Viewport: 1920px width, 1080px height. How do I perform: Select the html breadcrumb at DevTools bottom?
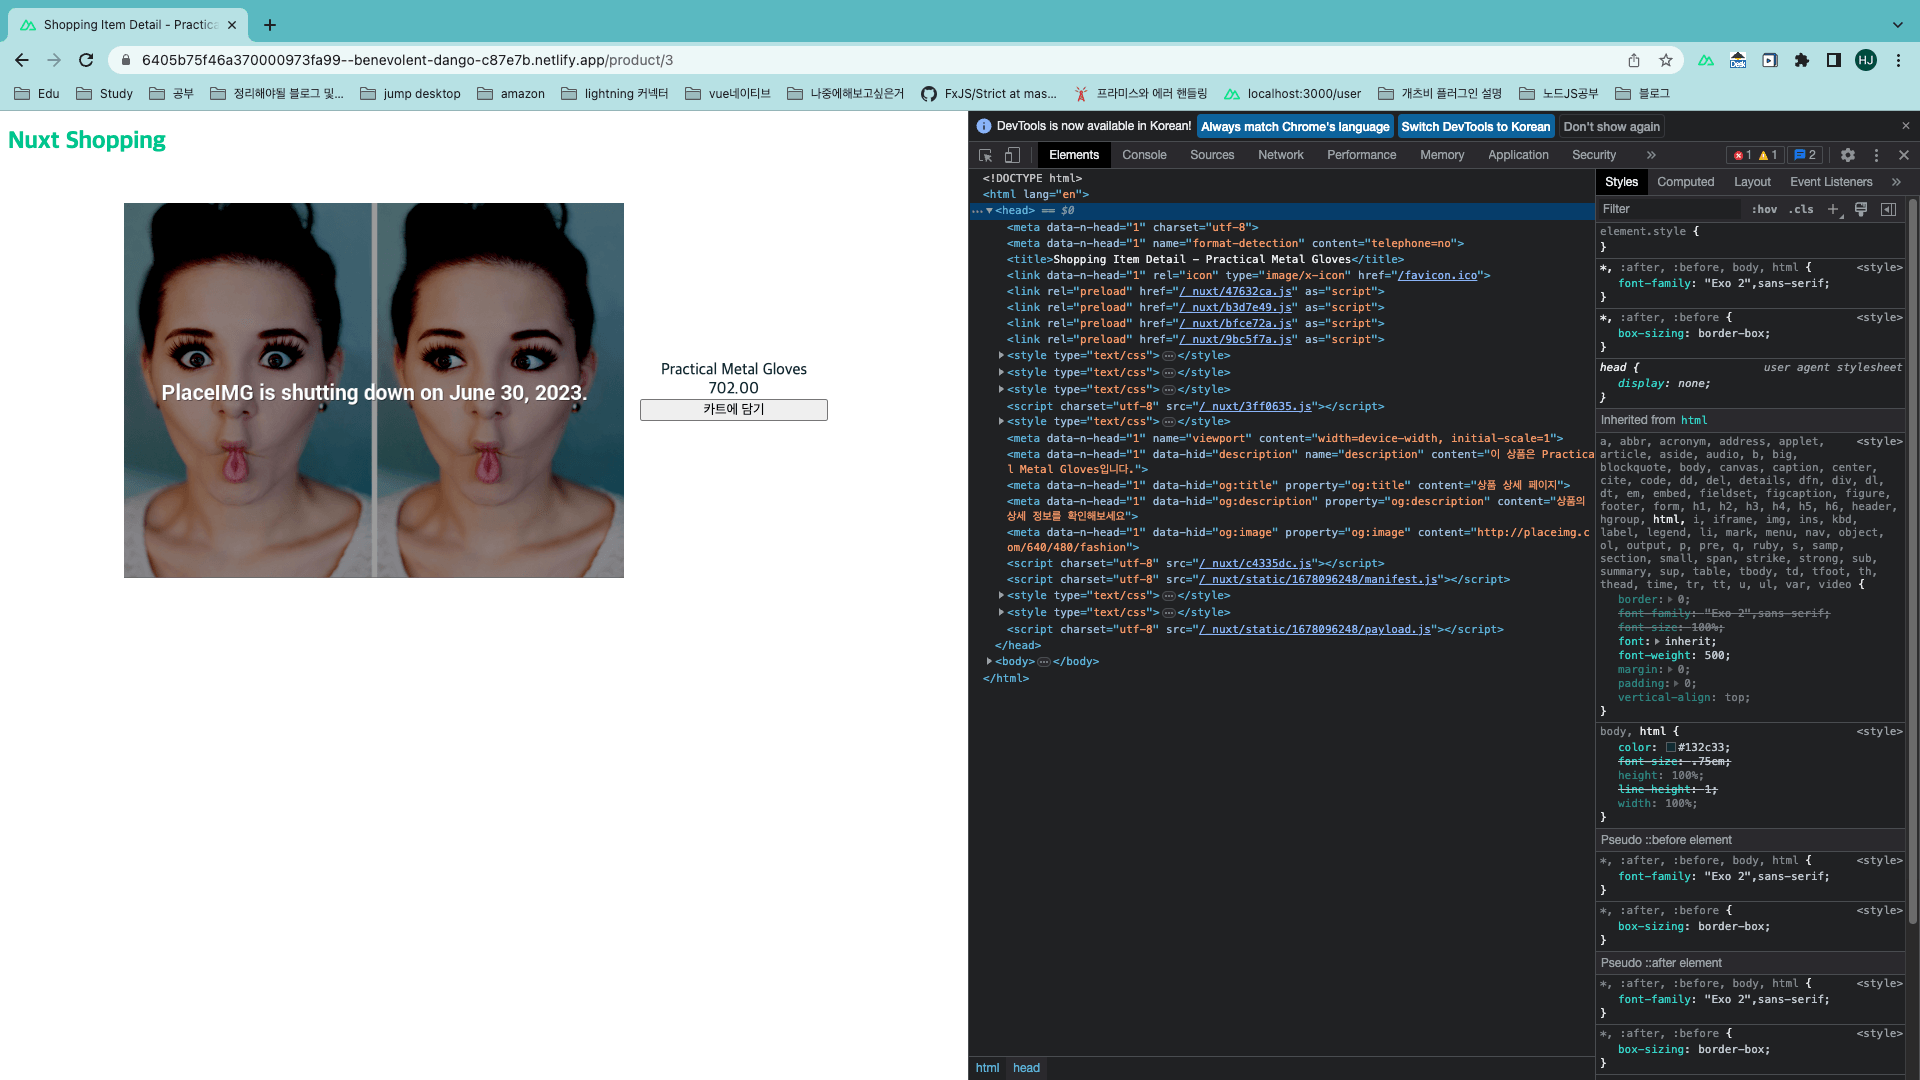coord(987,1068)
